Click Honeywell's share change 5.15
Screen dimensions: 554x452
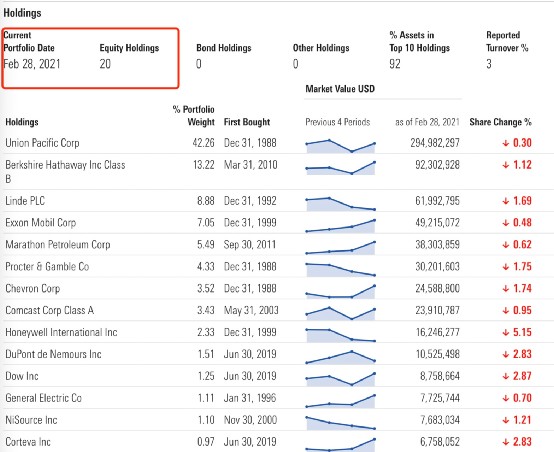tap(517, 332)
